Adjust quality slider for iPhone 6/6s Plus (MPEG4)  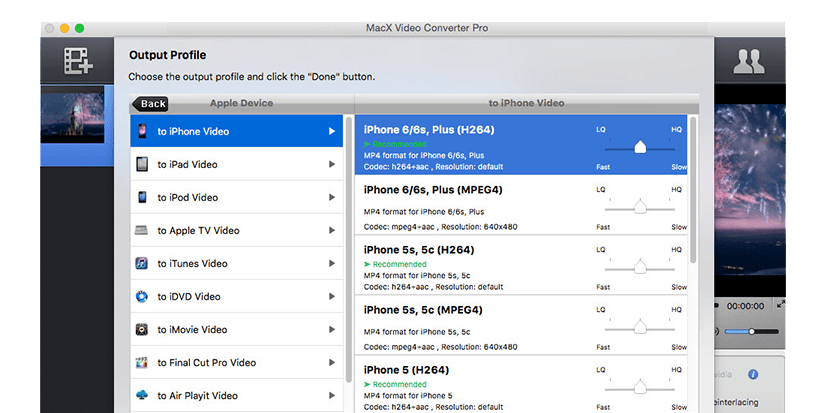coord(640,207)
